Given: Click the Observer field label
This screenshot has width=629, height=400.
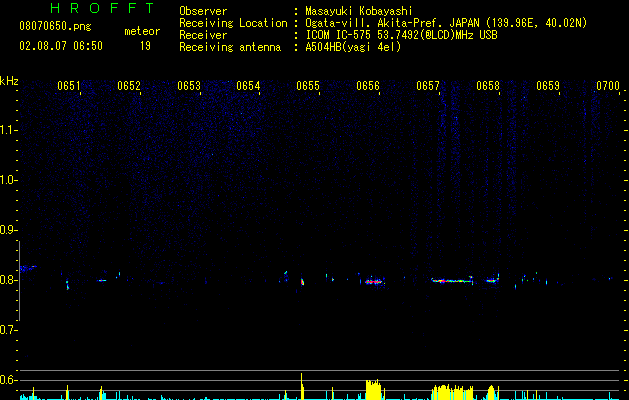Looking at the screenshot, I should [203, 11].
